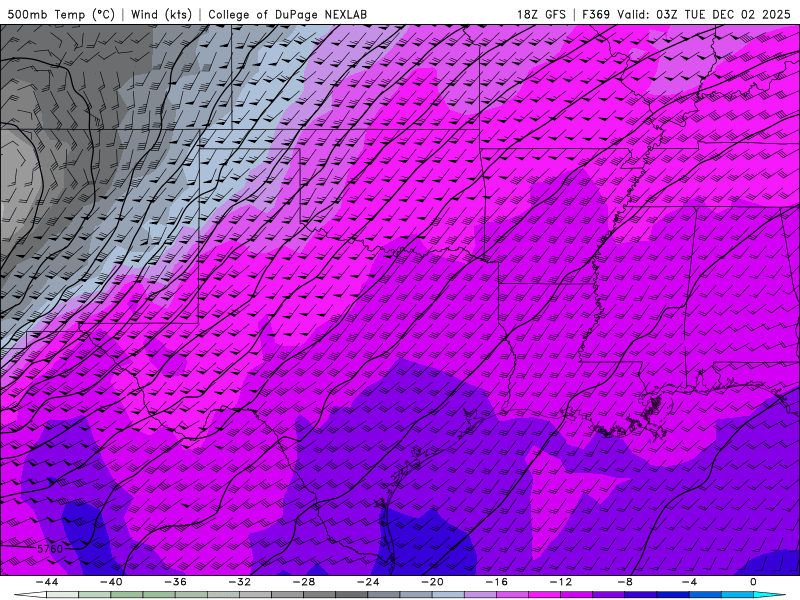Click the 'Wind (kts)' header label
This screenshot has width=800, height=600.
161,14
